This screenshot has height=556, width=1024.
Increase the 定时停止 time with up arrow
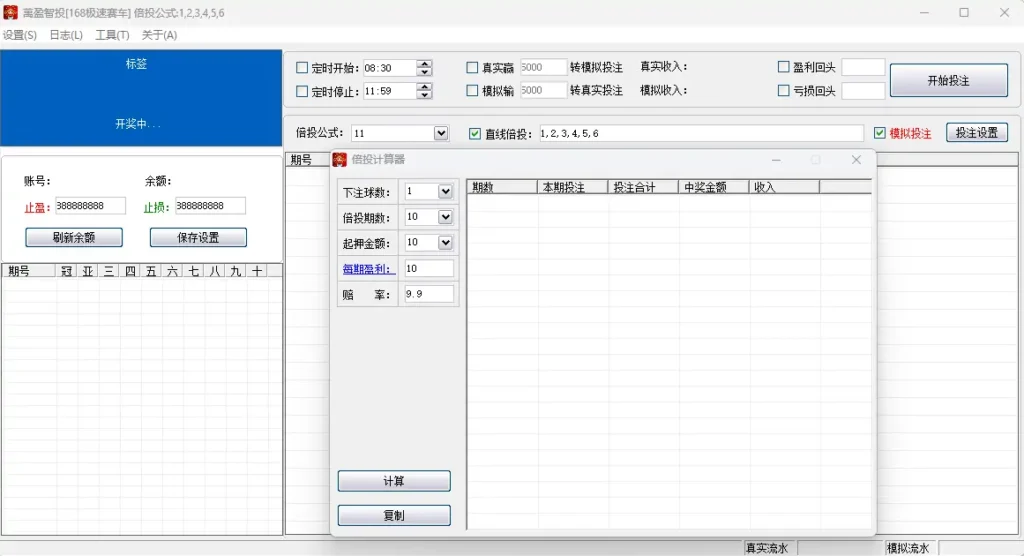[x=424, y=88]
